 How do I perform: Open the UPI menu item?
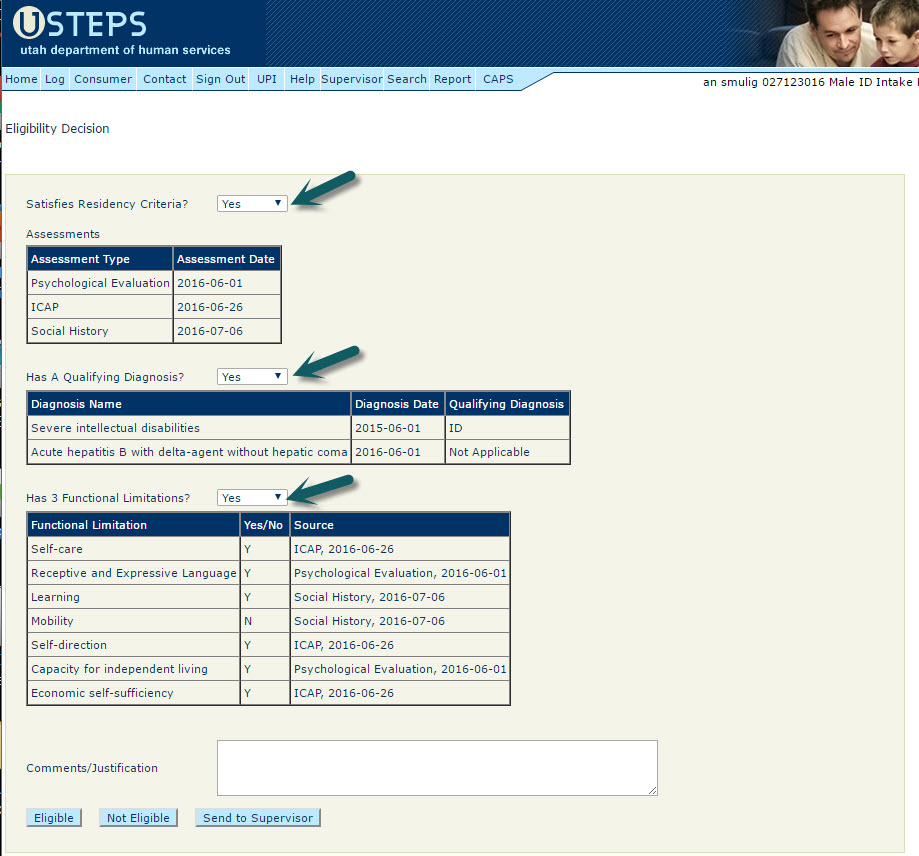pos(267,80)
